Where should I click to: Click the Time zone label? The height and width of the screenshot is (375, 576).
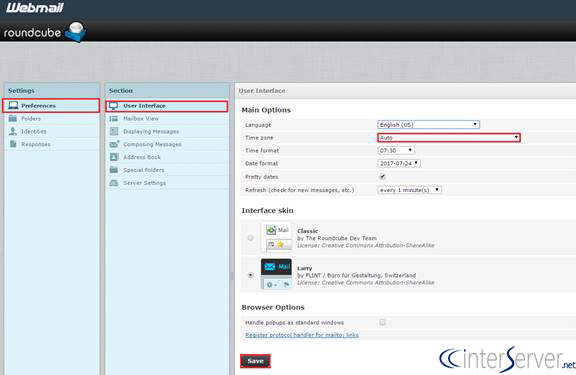pyautogui.click(x=259, y=137)
